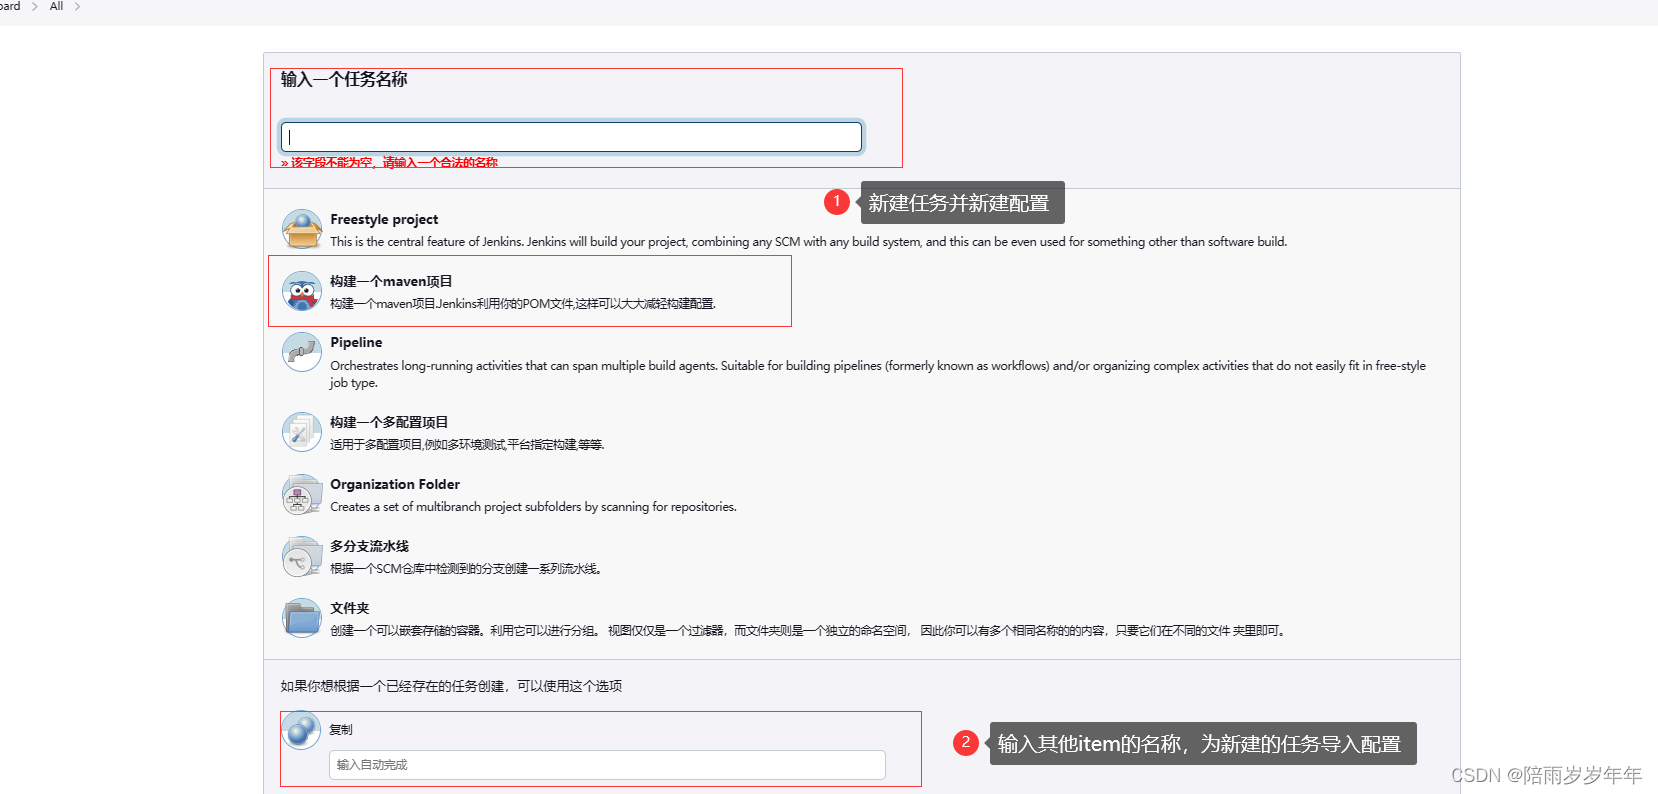
Task: Click the red validation error message
Action: click(x=389, y=162)
